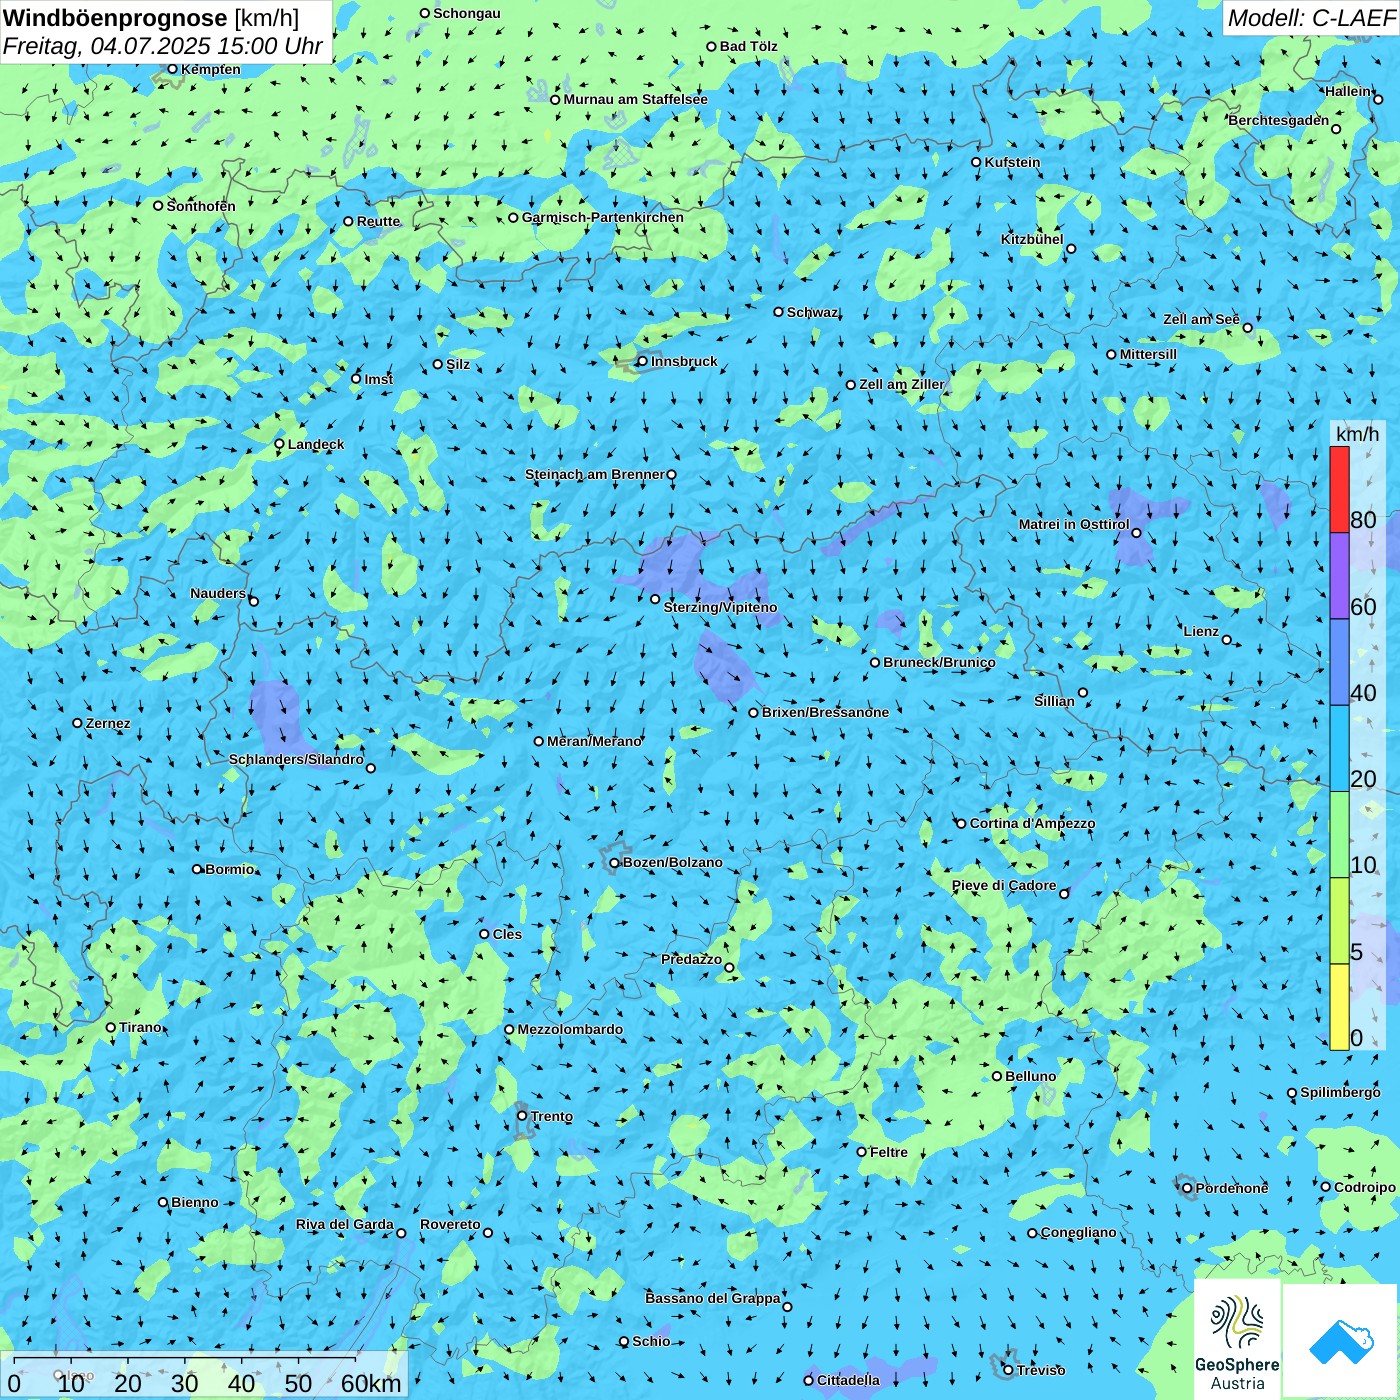This screenshot has width=1400, height=1400.
Task: Click the Kitzbühel label
Action: coord(1032,239)
